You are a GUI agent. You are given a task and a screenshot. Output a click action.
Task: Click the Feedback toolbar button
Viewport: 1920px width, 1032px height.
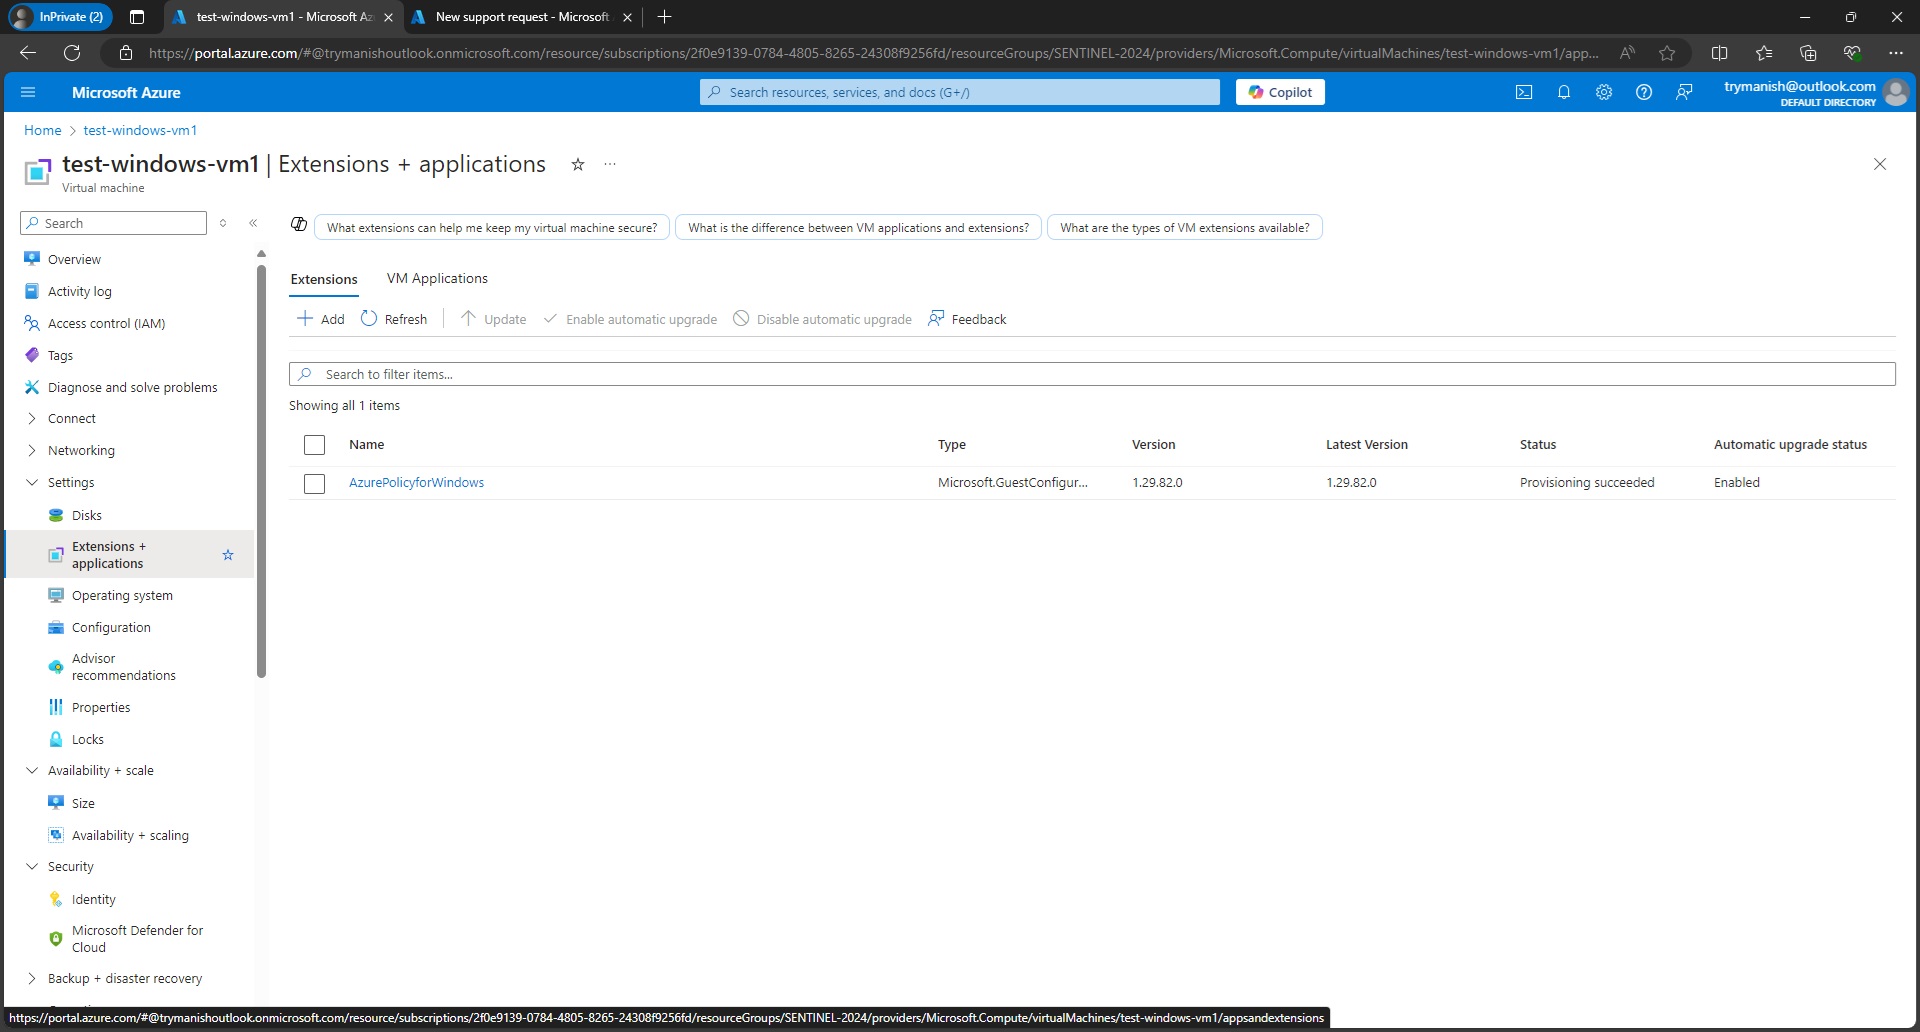point(967,319)
